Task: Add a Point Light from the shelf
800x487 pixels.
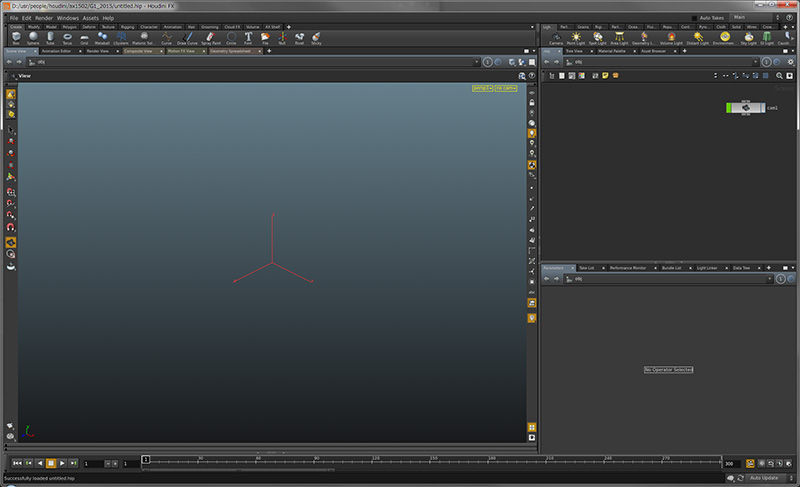Action: point(575,38)
